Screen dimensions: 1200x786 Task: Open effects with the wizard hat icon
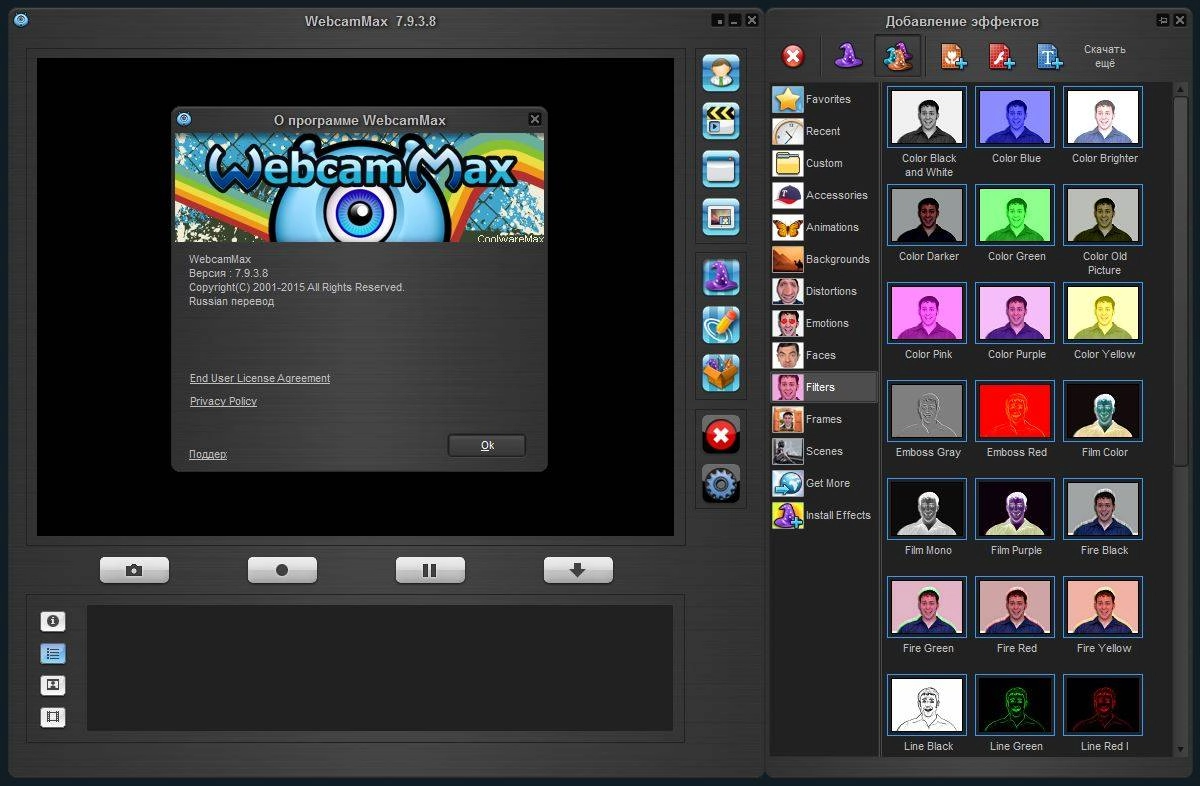click(x=720, y=277)
